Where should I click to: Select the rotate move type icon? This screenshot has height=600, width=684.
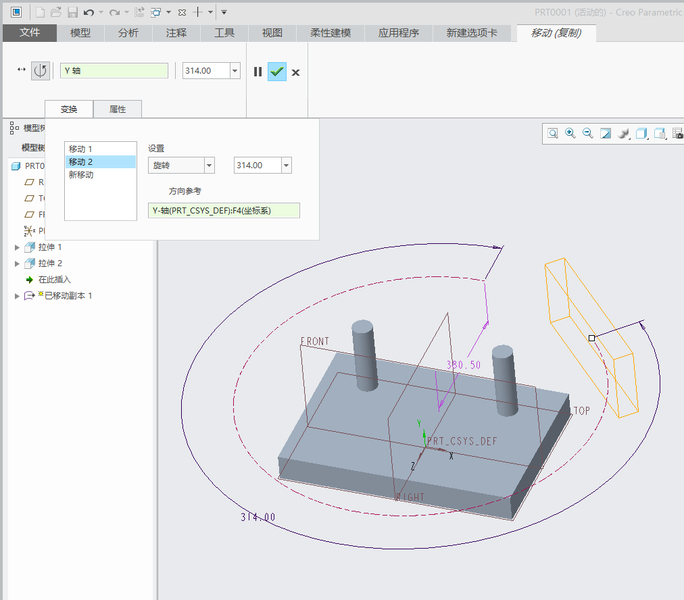tap(40, 71)
